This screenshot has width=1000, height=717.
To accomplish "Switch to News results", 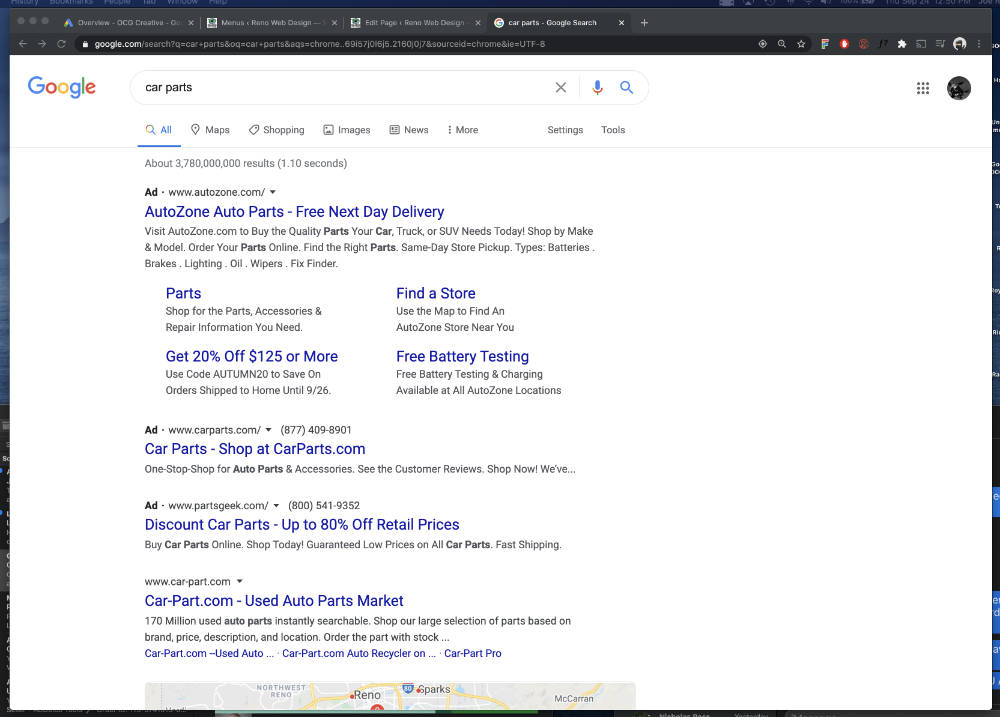I will pos(409,129).
